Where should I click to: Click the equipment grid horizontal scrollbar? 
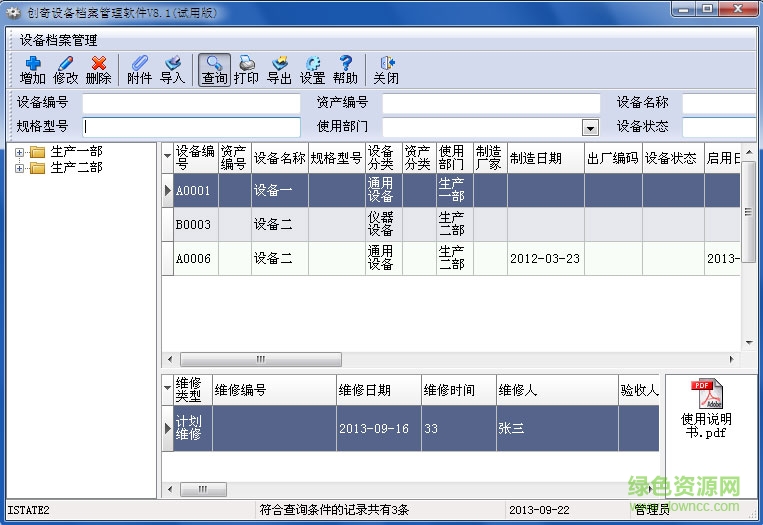pyautogui.click(x=450, y=359)
